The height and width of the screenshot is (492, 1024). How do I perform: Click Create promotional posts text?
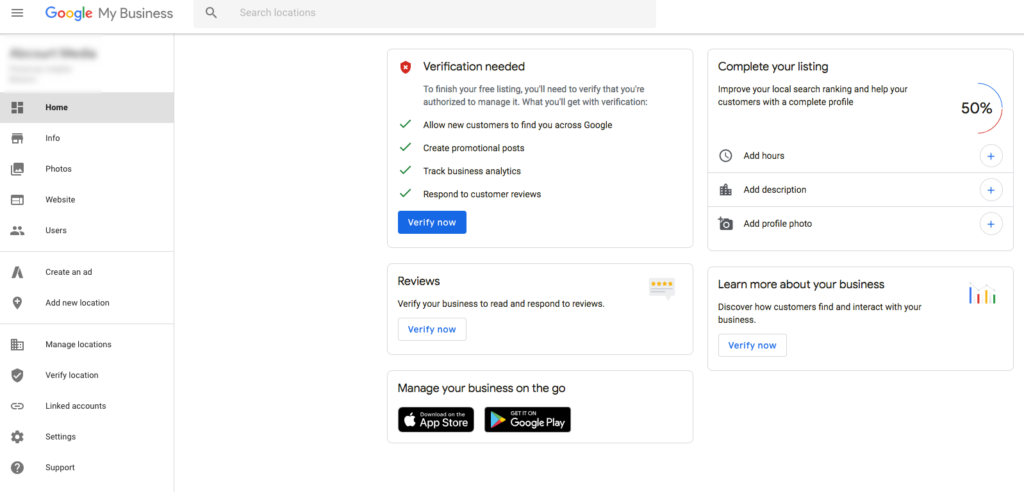click(x=473, y=148)
